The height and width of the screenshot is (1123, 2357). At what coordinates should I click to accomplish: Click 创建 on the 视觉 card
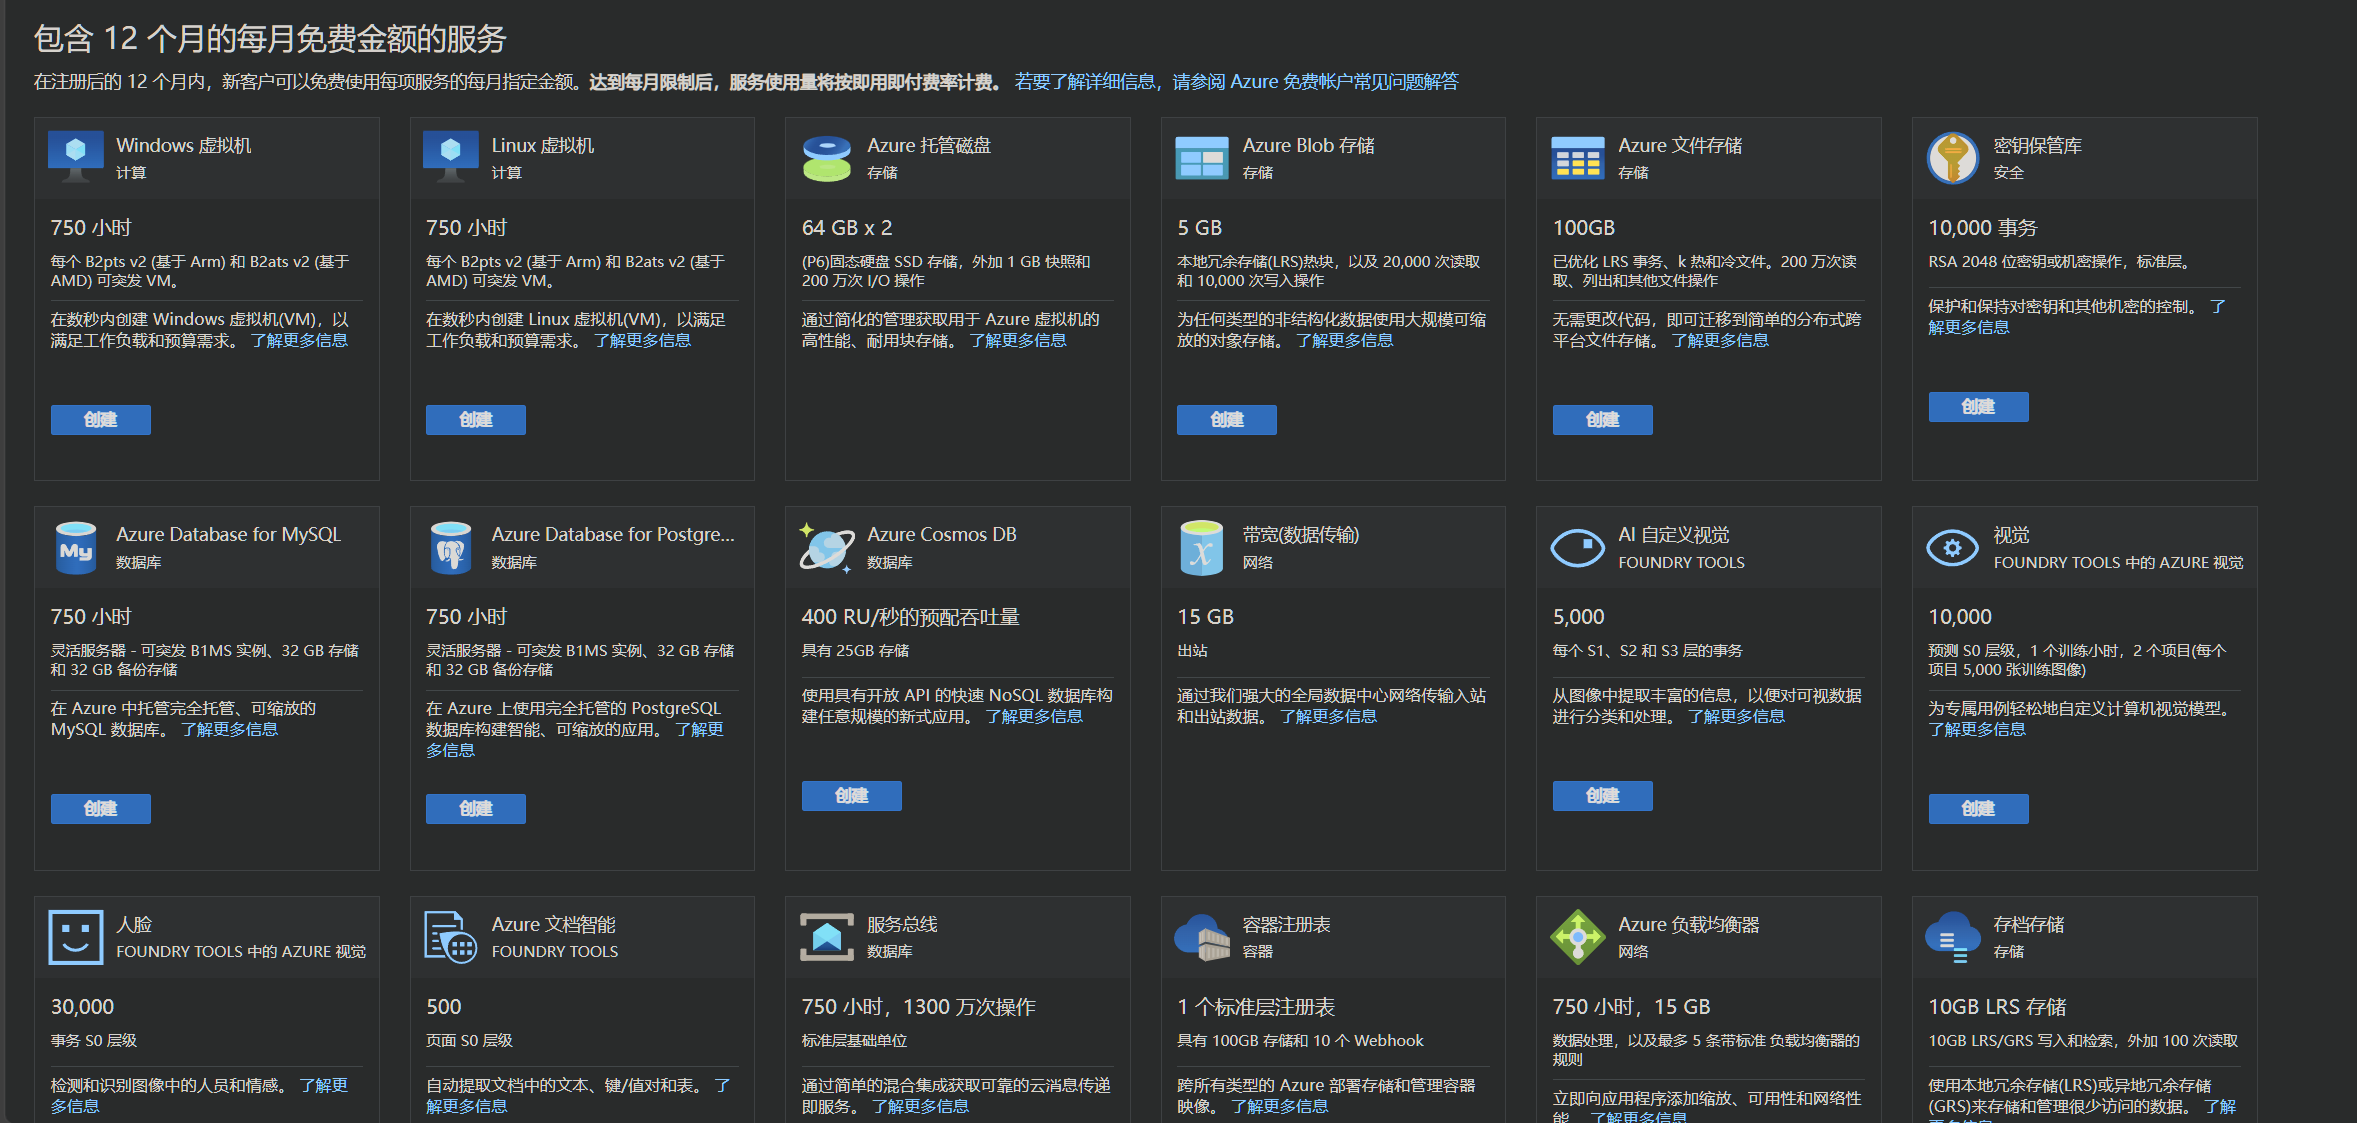pos(1979,809)
